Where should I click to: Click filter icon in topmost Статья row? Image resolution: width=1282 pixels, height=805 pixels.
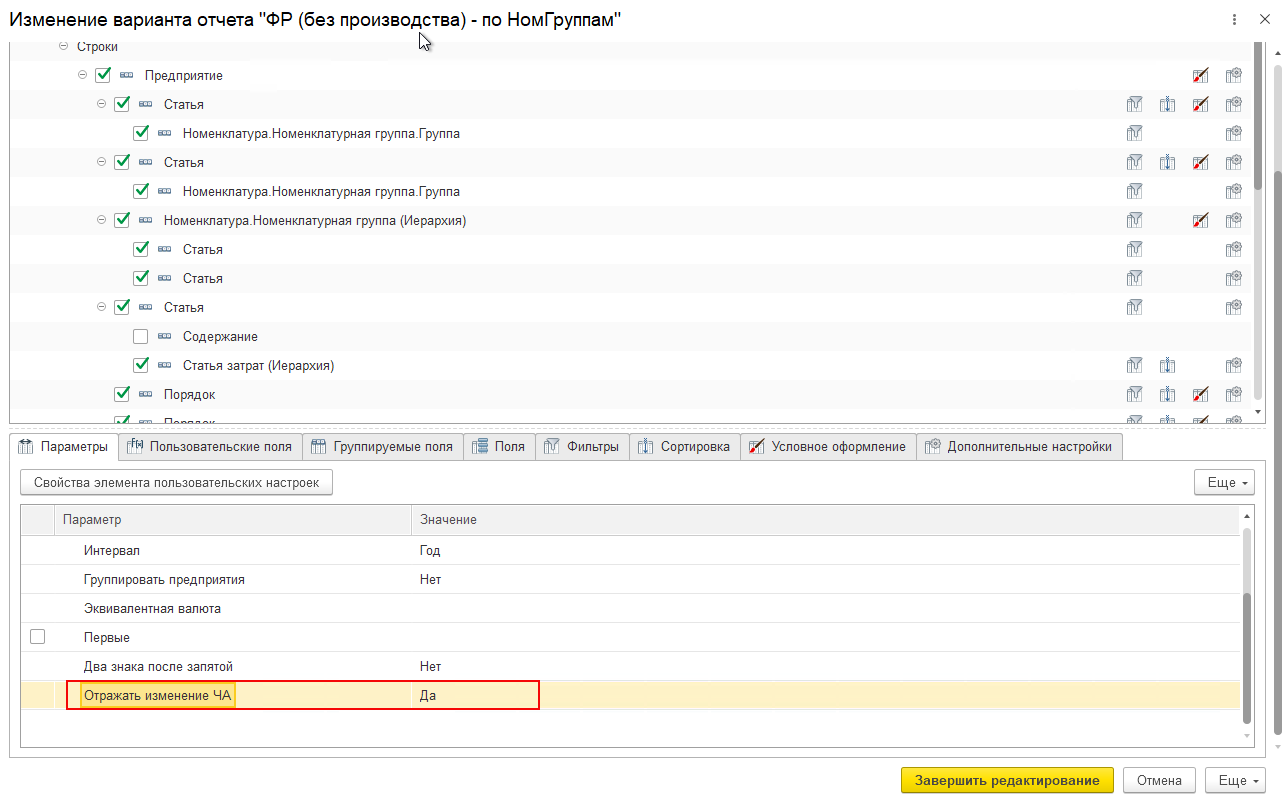pos(1135,104)
